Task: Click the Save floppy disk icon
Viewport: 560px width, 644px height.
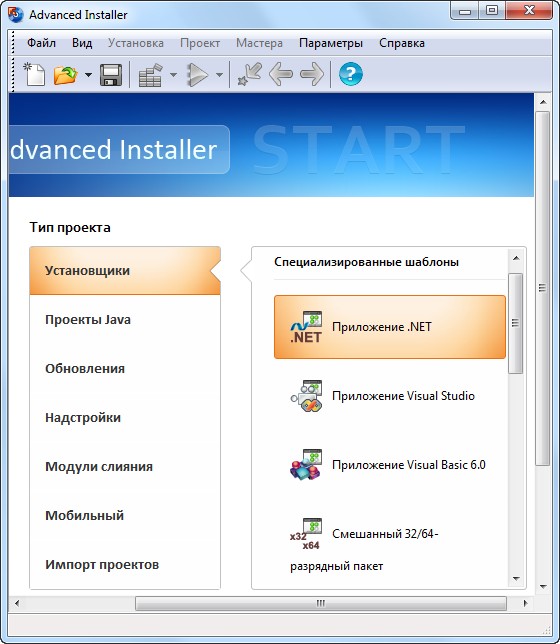Action: (111, 75)
